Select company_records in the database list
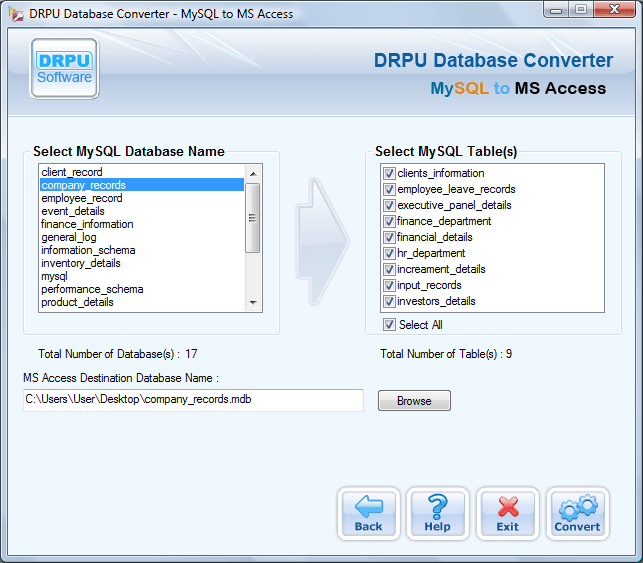Viewport: 643px width, 563px height. [142, 185]
